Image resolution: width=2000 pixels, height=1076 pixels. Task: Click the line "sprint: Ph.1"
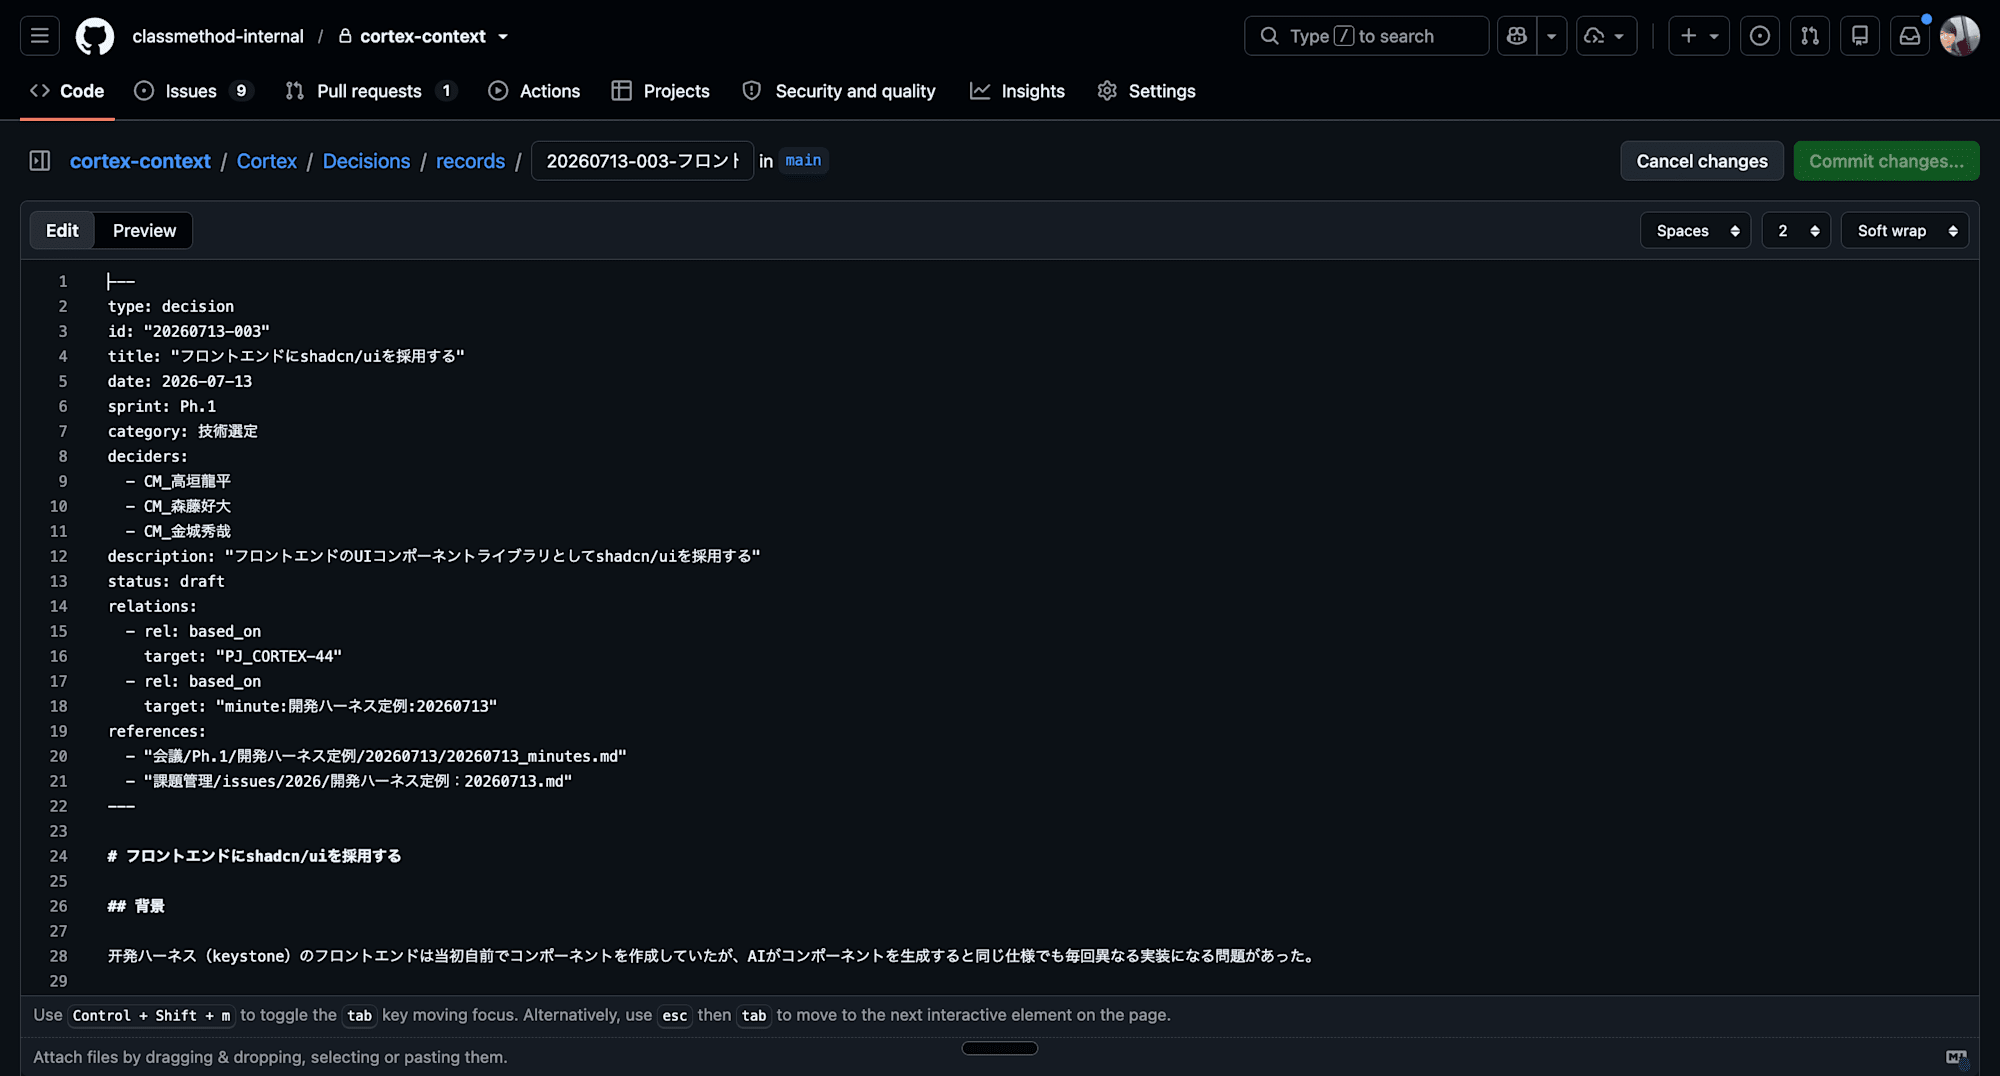pos(162,406)
